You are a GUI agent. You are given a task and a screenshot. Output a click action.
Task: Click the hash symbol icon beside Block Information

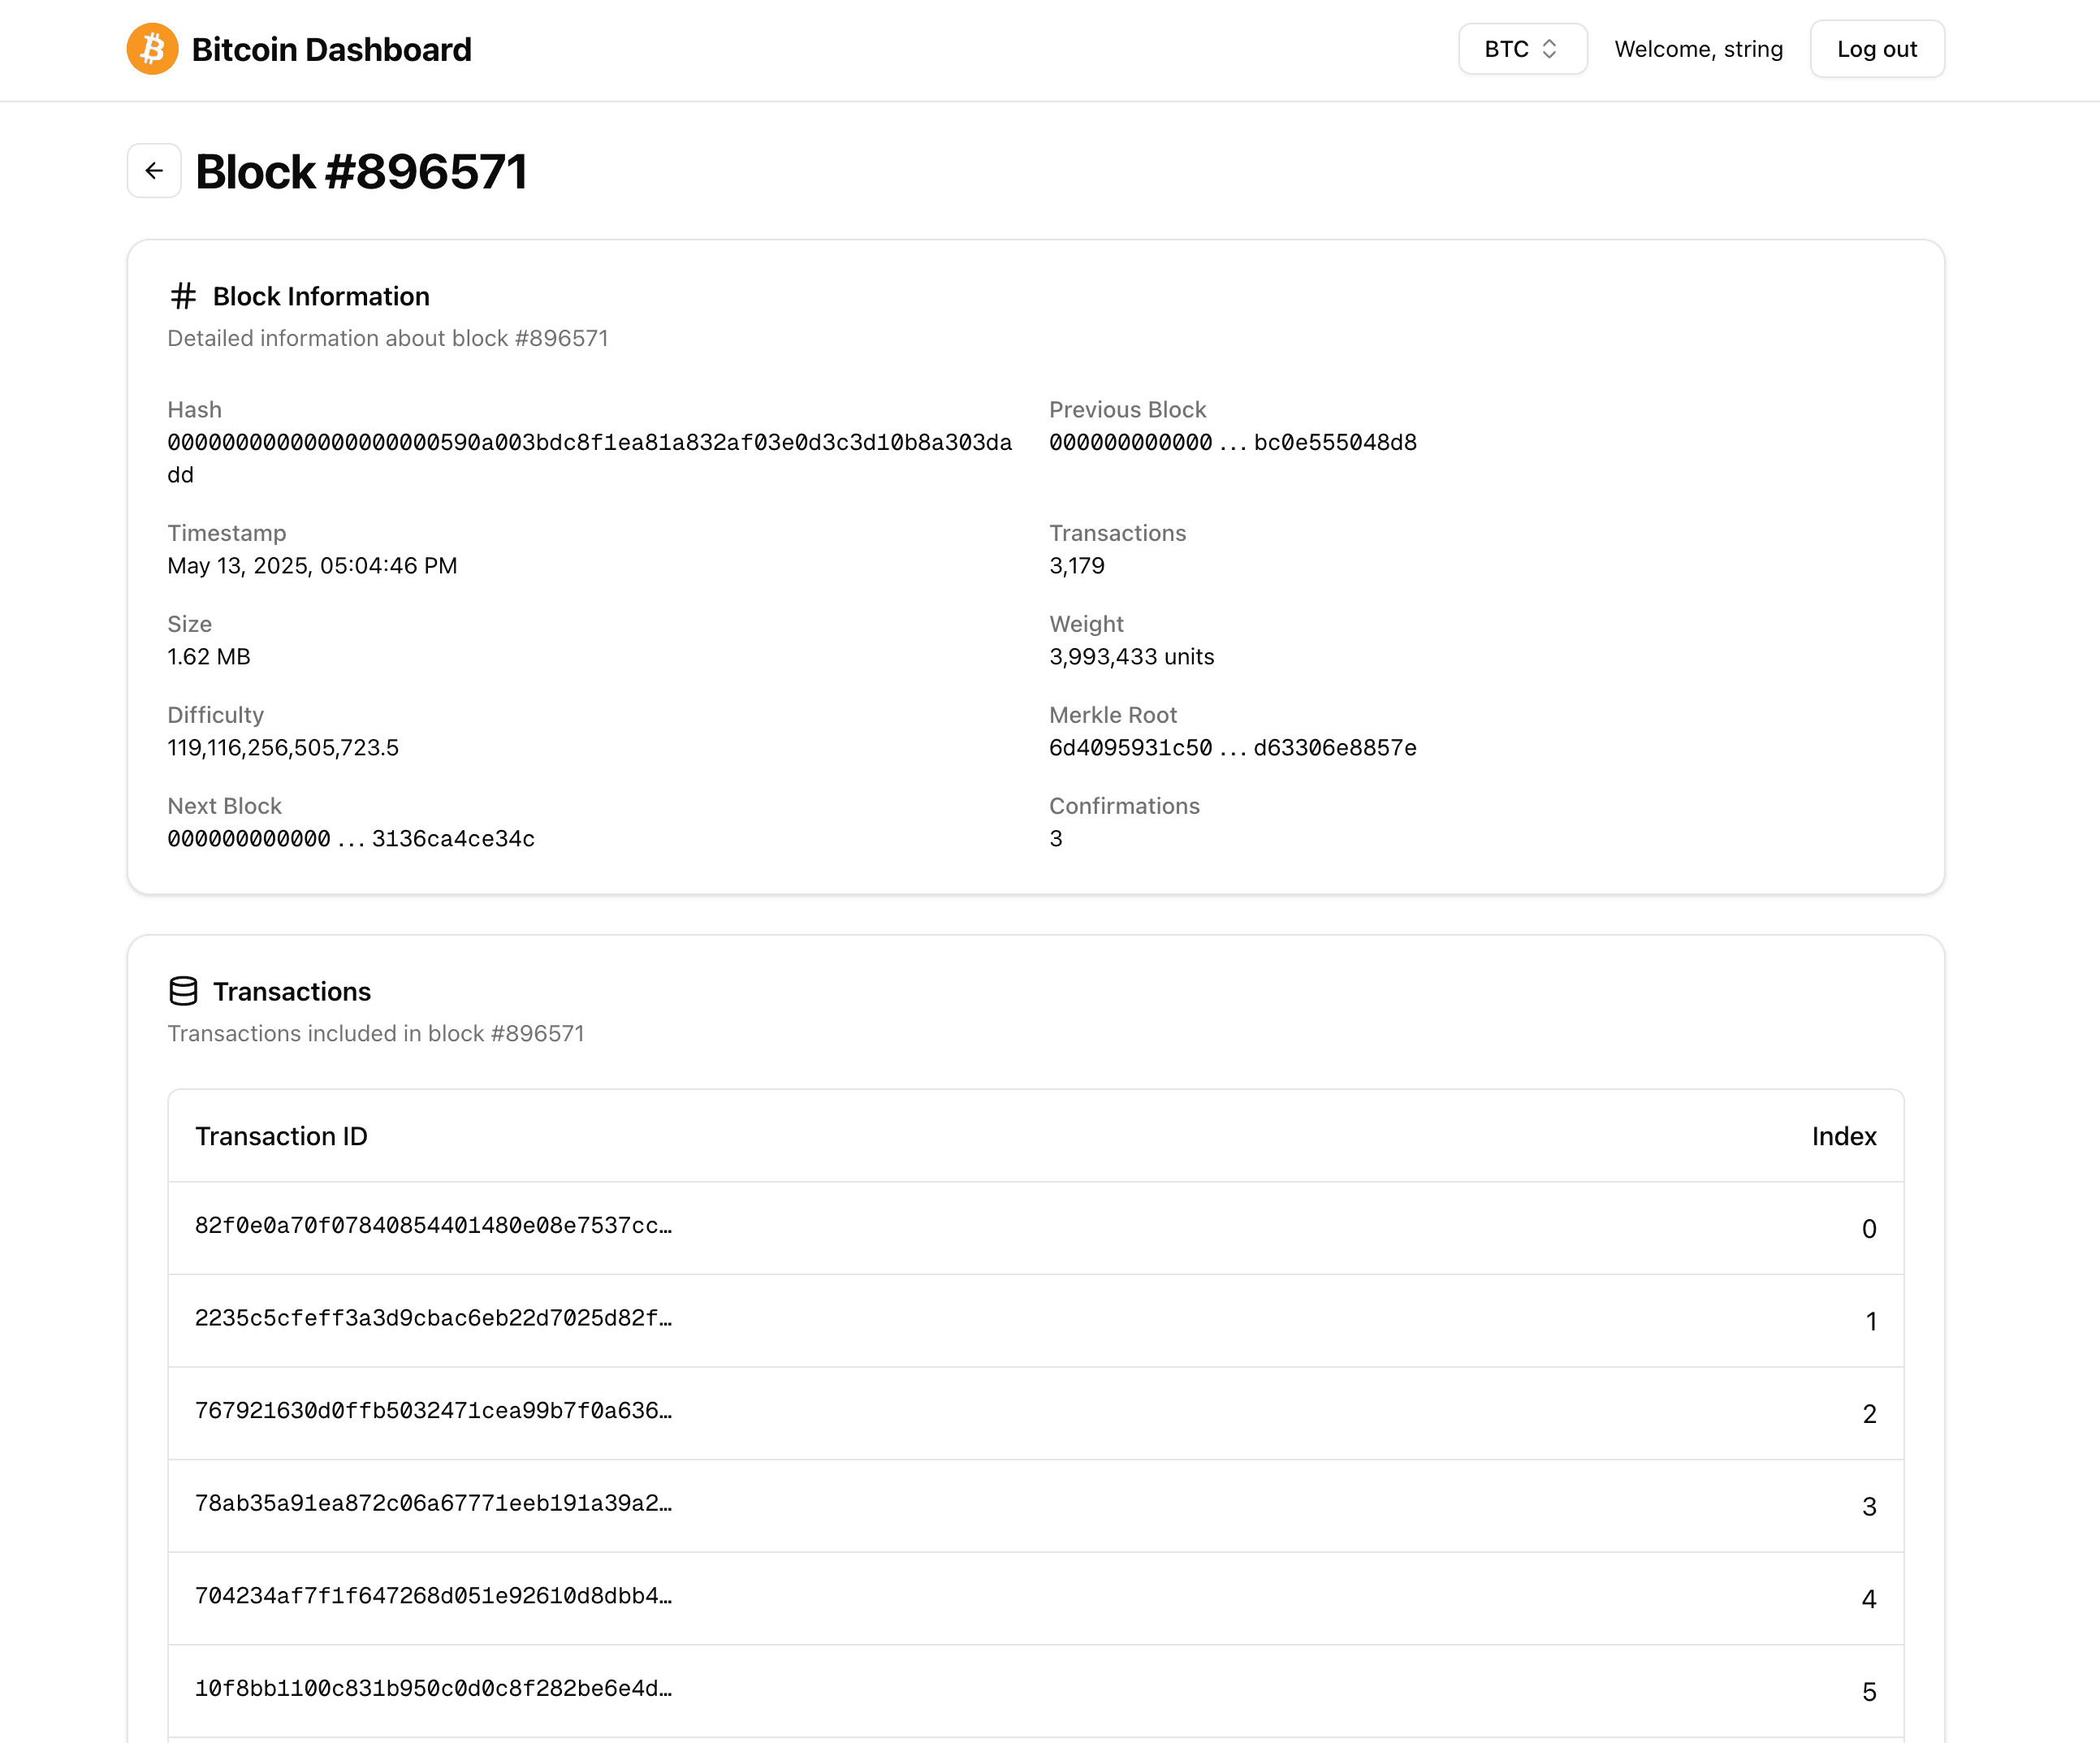[x=183, y=296]
